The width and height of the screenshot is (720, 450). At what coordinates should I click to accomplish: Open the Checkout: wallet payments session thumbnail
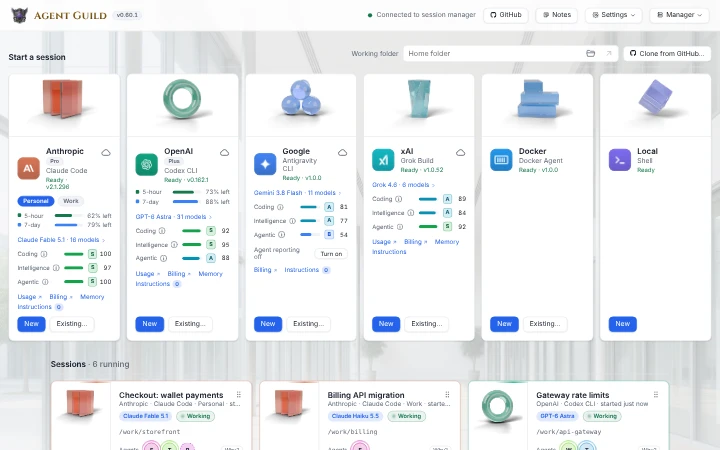81,406
